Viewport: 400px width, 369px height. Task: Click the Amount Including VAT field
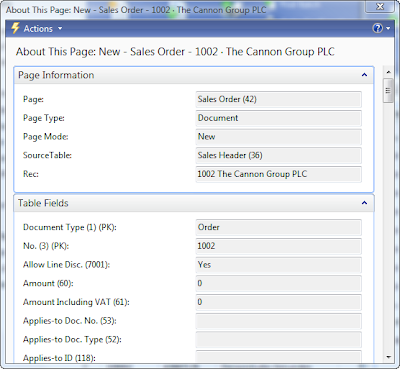[x=279, y=302]
